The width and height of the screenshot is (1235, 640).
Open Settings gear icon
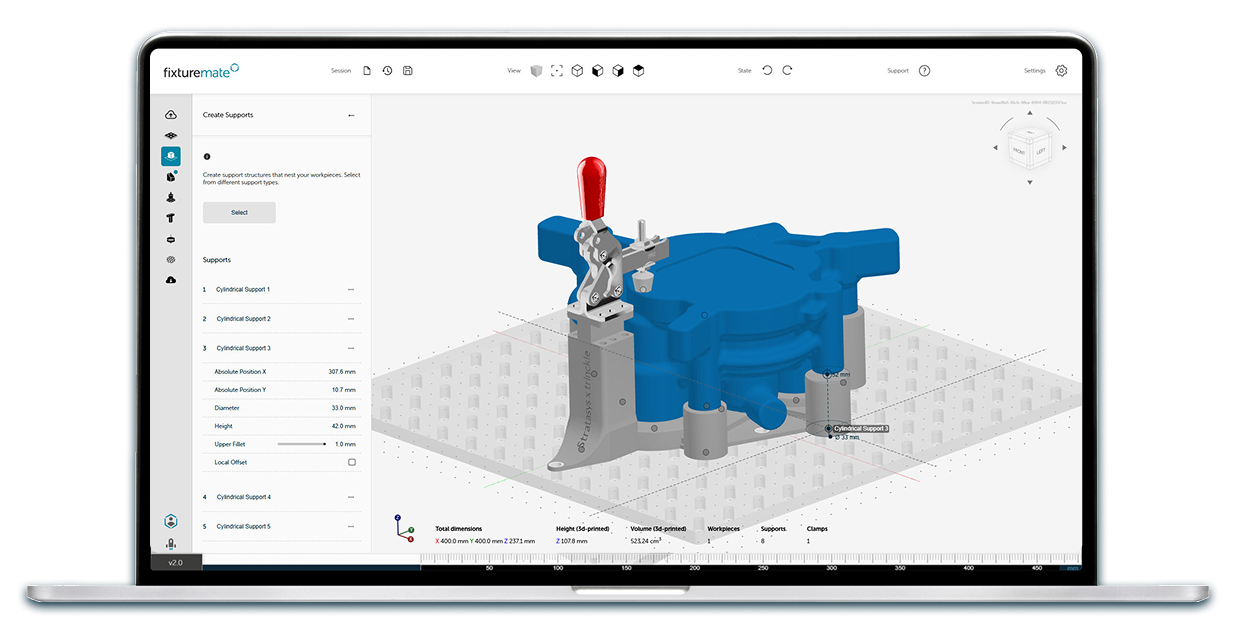point(1061,71)
